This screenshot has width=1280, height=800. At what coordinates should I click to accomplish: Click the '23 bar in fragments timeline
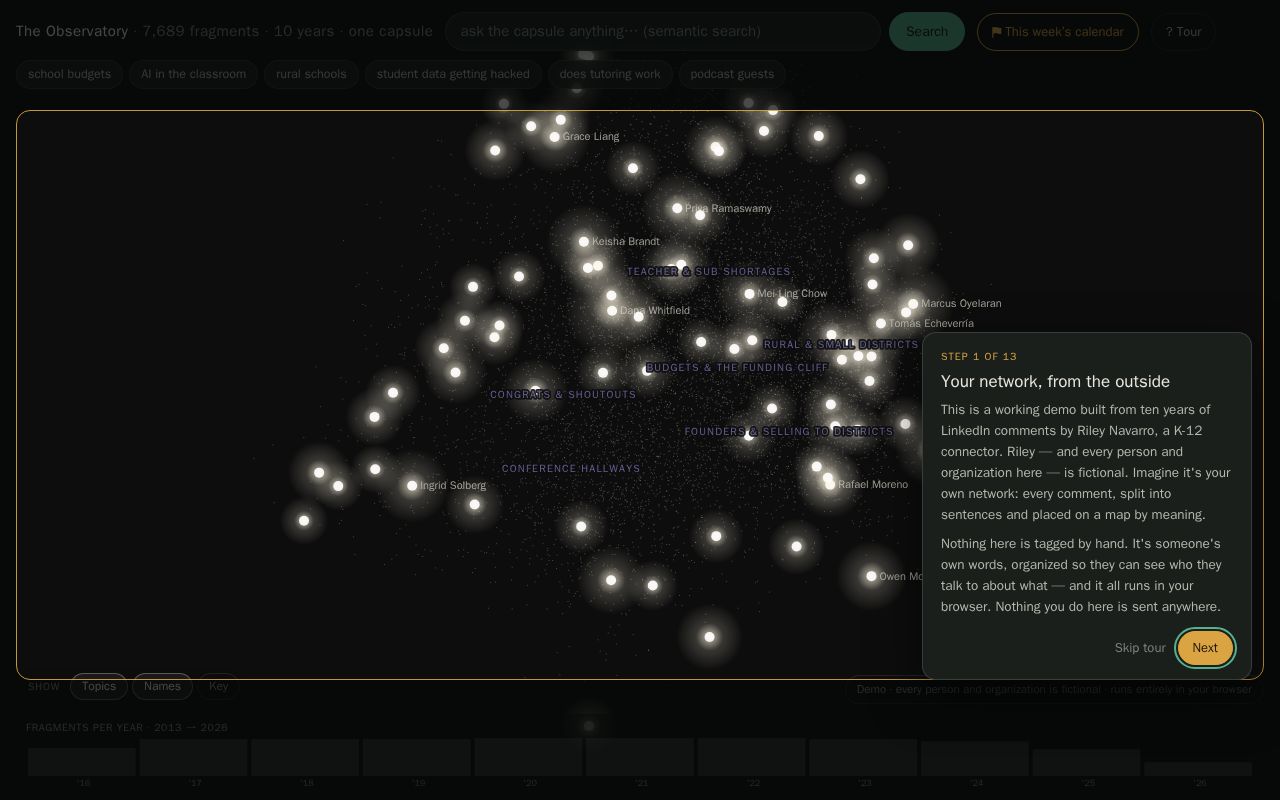click(863, 757)
